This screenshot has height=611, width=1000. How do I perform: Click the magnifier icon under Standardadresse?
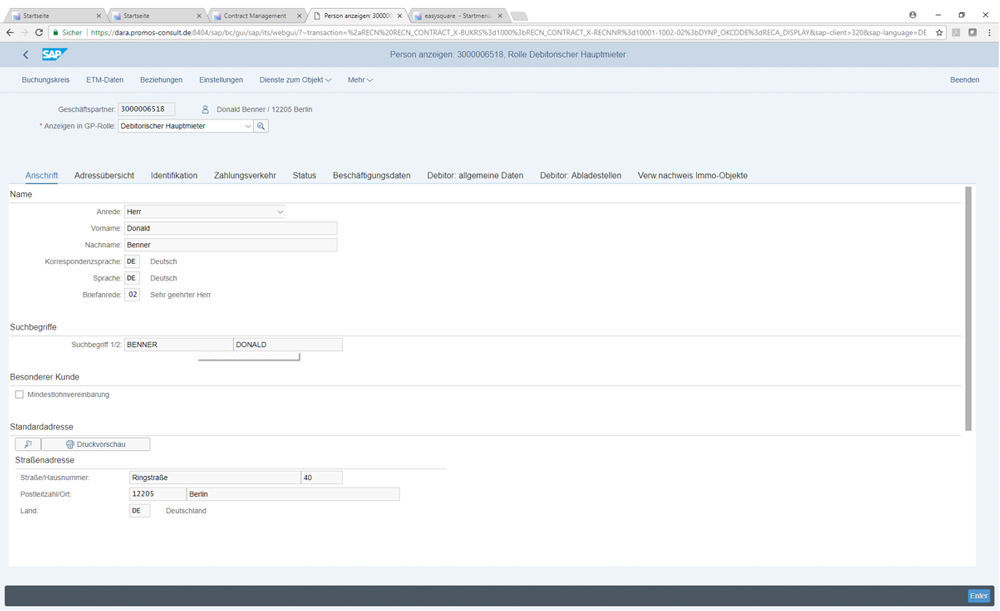(x=27, y=444)
